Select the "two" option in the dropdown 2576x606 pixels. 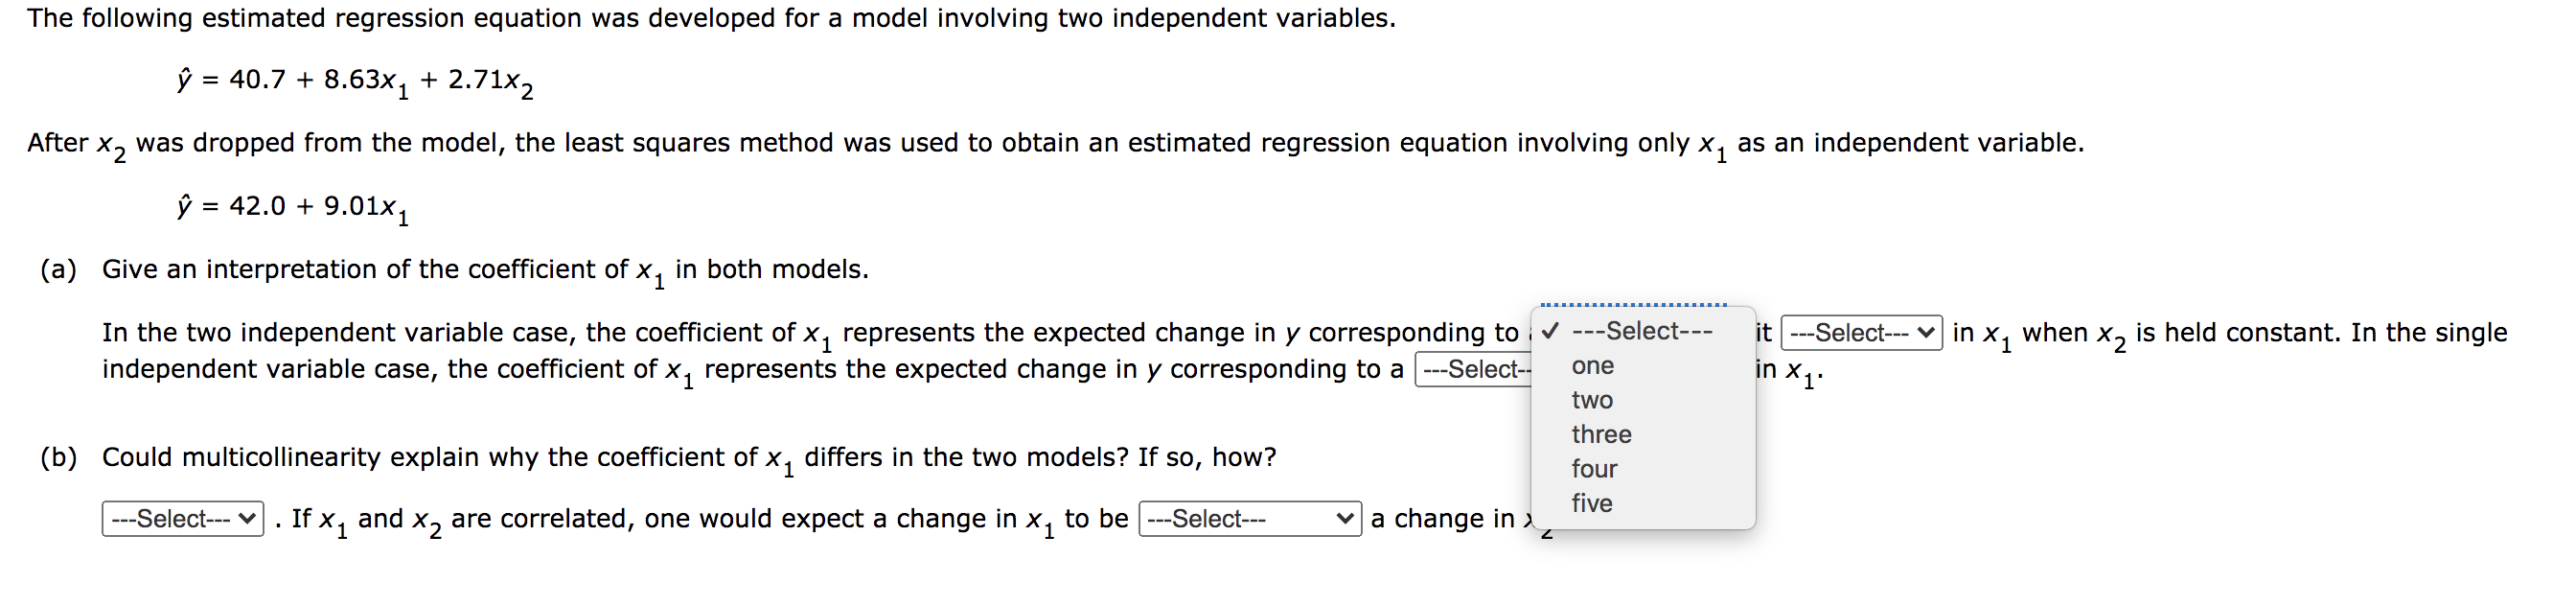1592,401
